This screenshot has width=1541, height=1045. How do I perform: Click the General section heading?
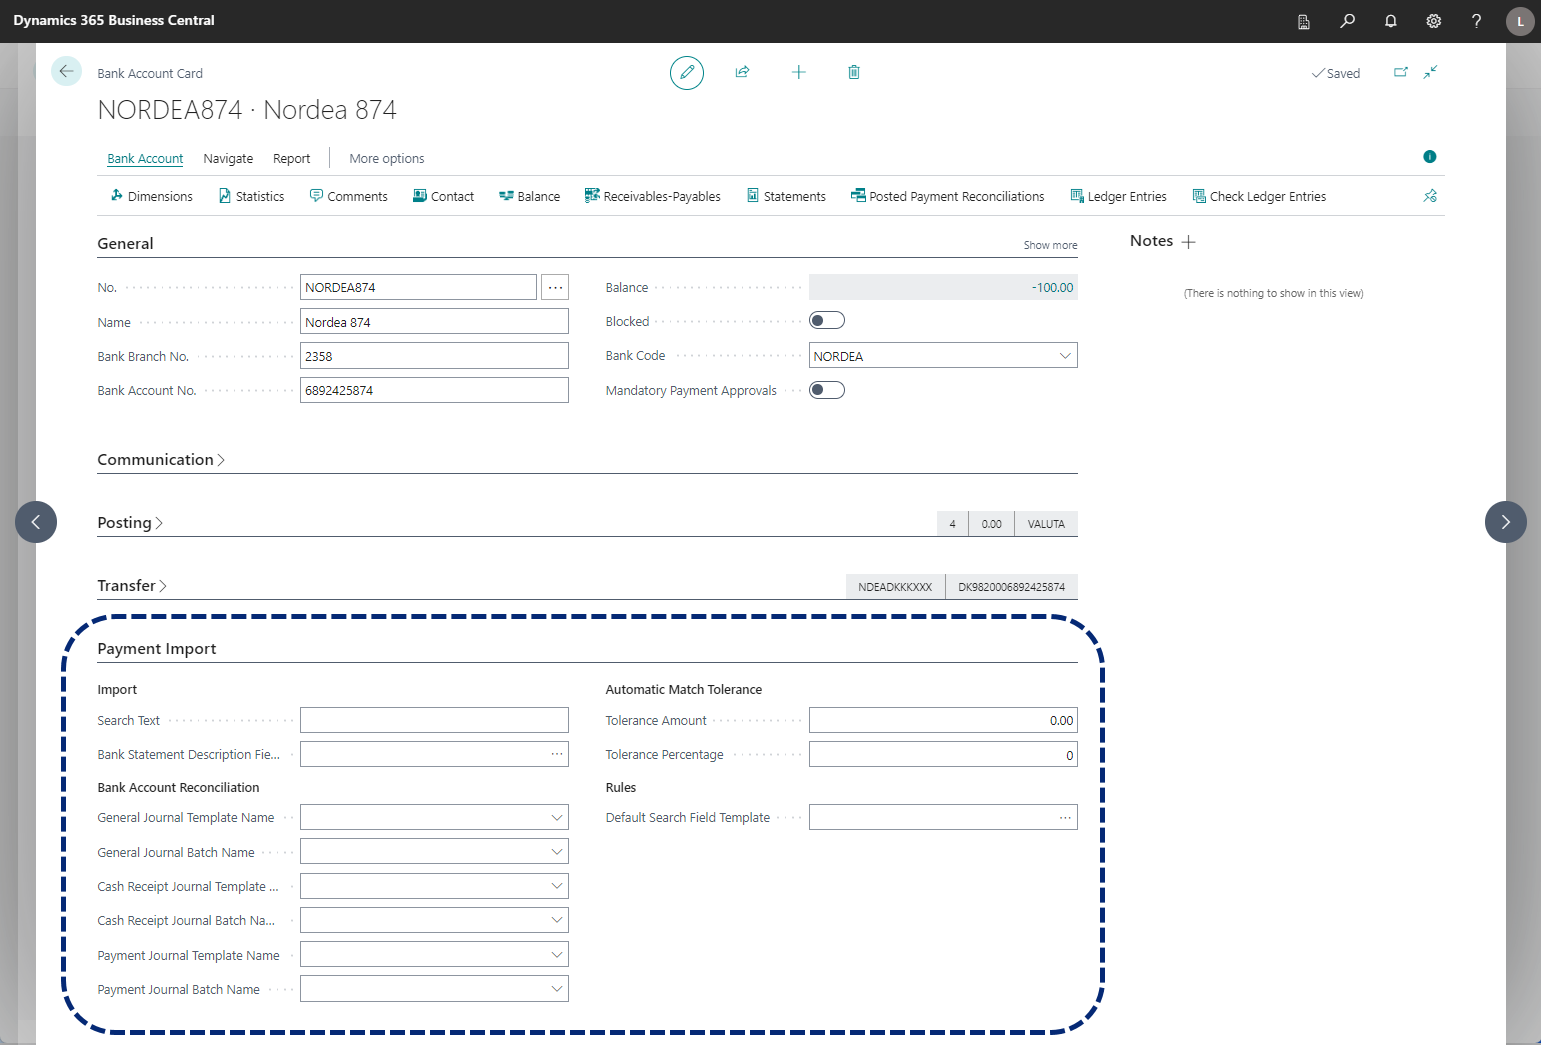pos(125,244)
